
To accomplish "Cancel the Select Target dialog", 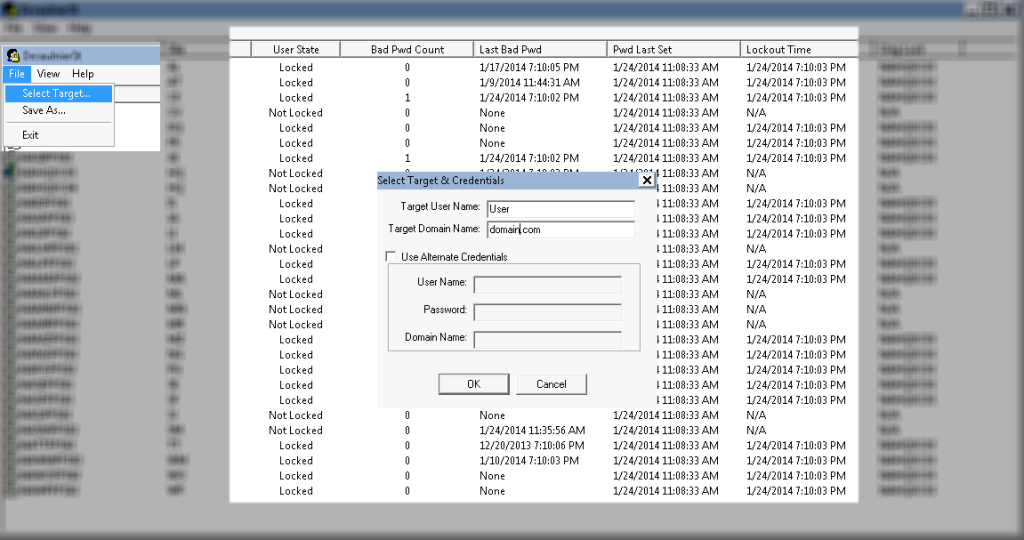I will (x=551, y=384).
